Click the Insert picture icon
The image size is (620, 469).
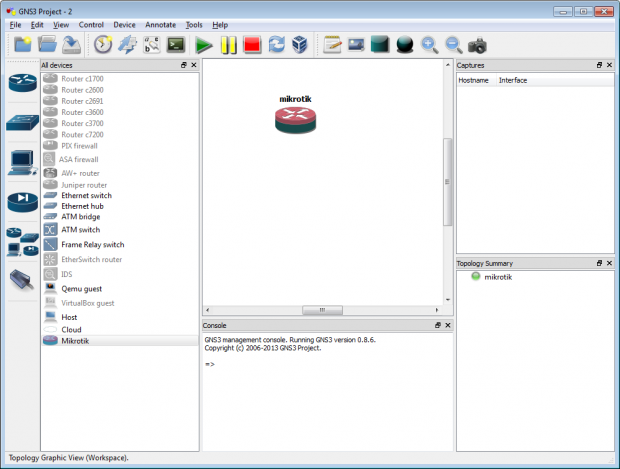356,44
